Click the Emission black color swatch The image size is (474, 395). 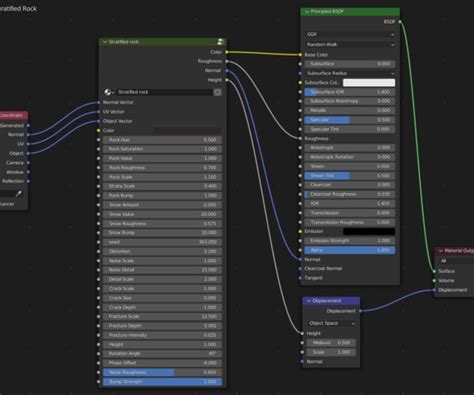coord(369,231)
